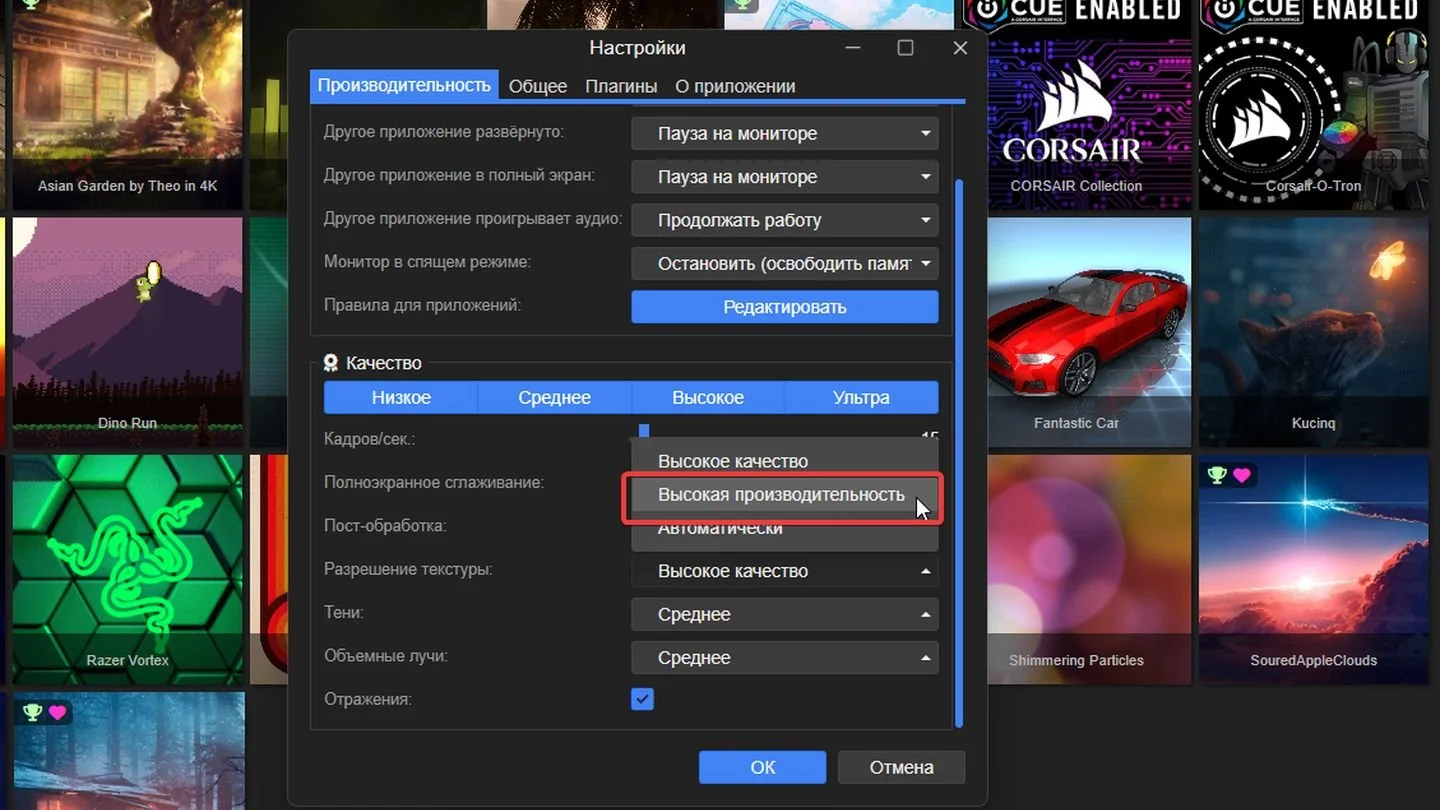This screenshot has width=1440, height=810.
Task: Select Высокая производительность option
Action: point(781,495)
